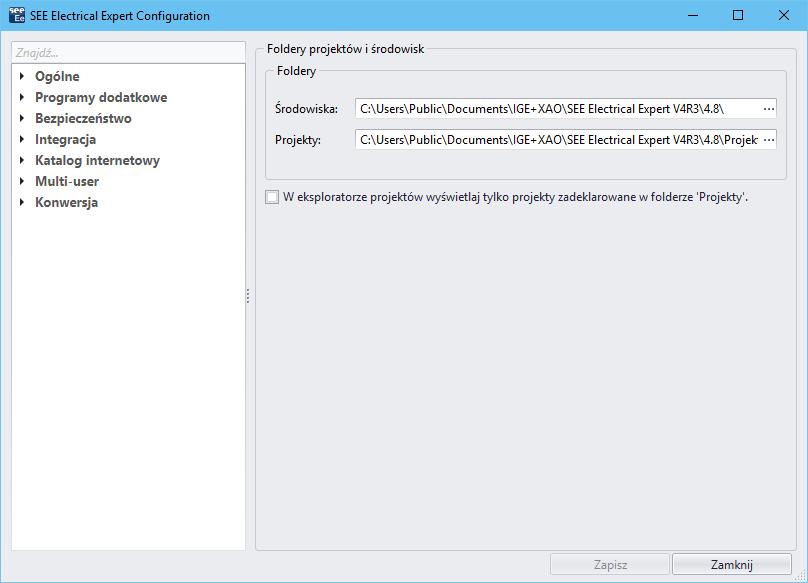
Task: Toggle the show only declared projects checkbox
Action: [x=272, y=197]
